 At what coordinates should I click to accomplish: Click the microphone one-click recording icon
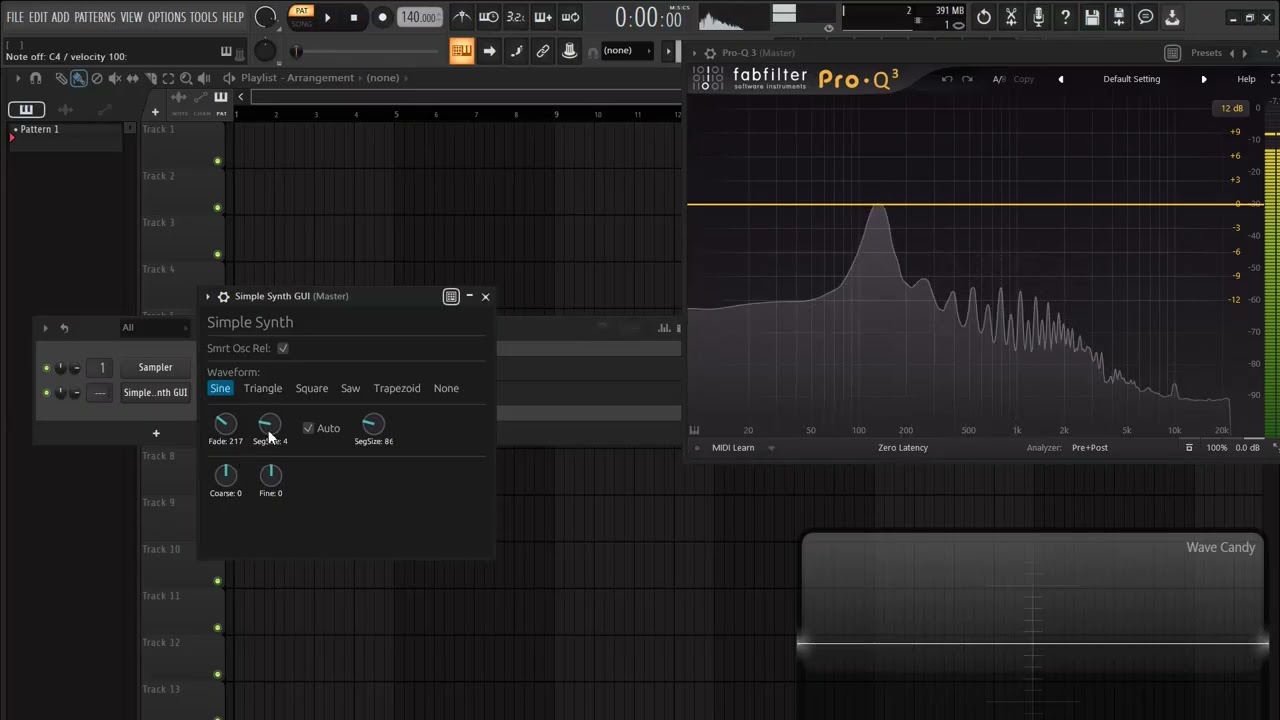point(1038,17)
